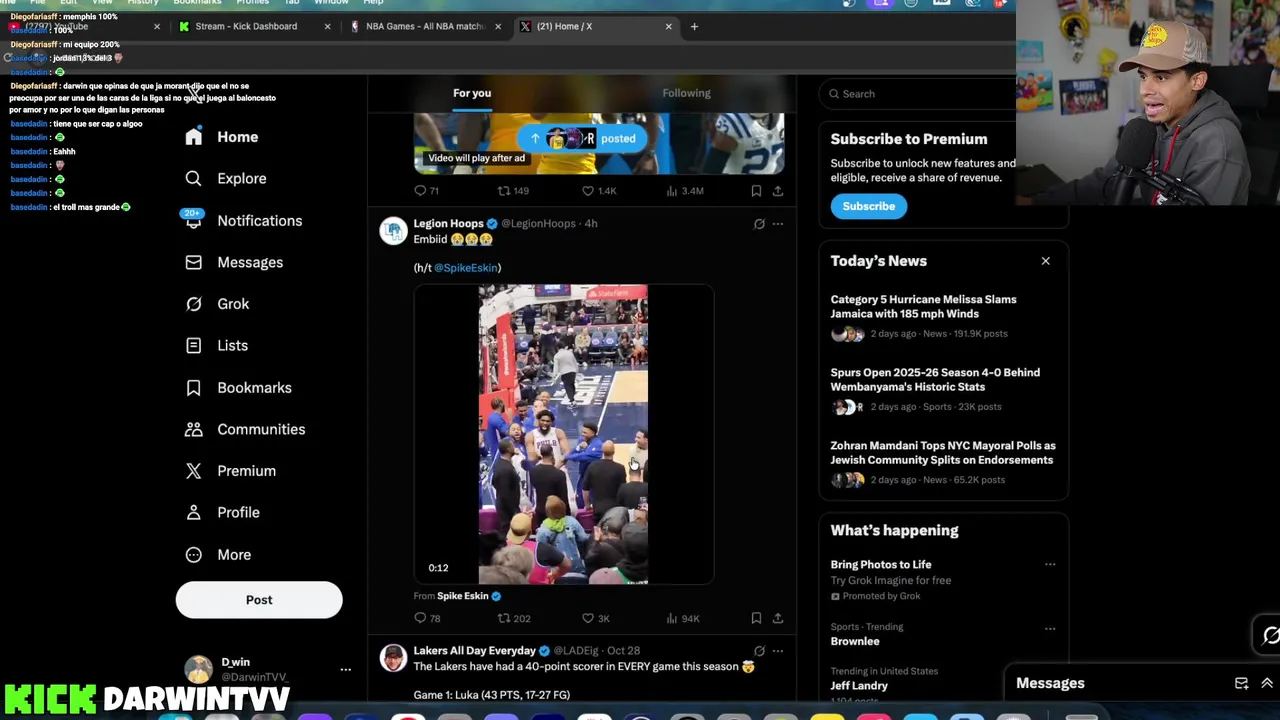This screenshot has width=1280, height=720.
Task: Open the Bookmarks icon in sidebar
Action: [193, 388]
